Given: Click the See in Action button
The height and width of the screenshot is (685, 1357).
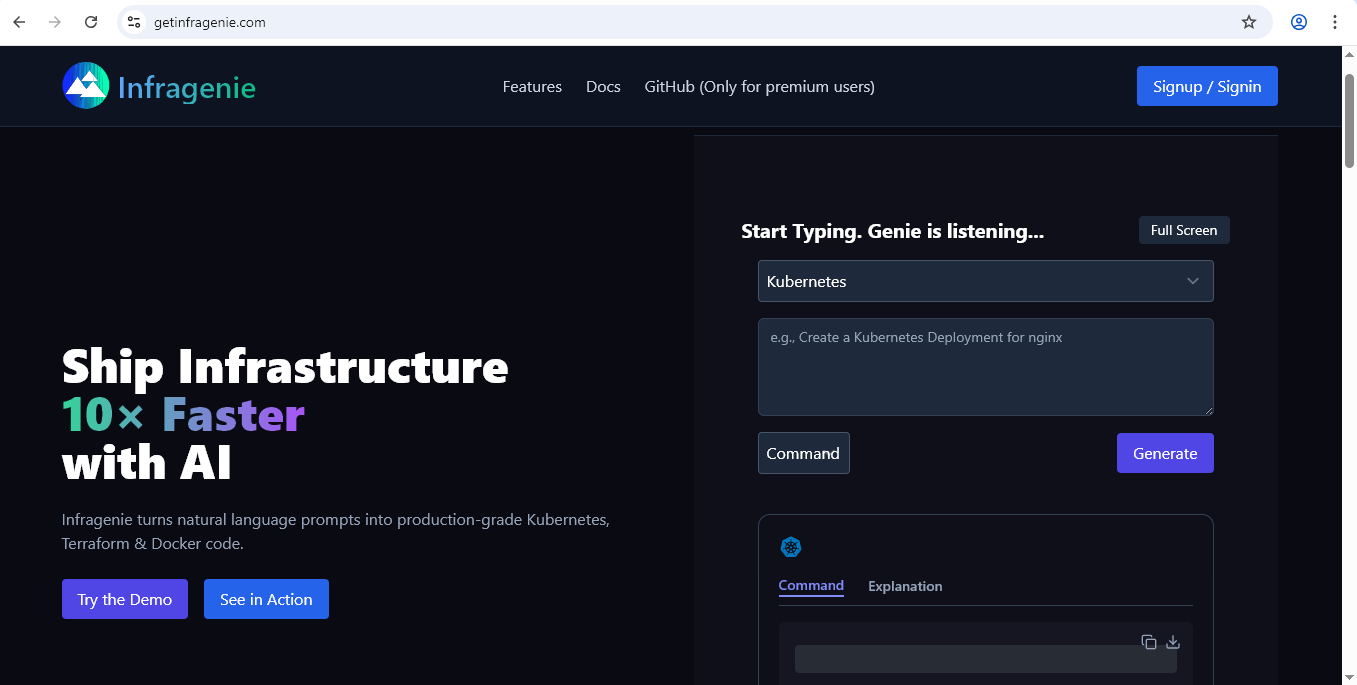Looking at the screenshot, I should (x=266, y=599).
